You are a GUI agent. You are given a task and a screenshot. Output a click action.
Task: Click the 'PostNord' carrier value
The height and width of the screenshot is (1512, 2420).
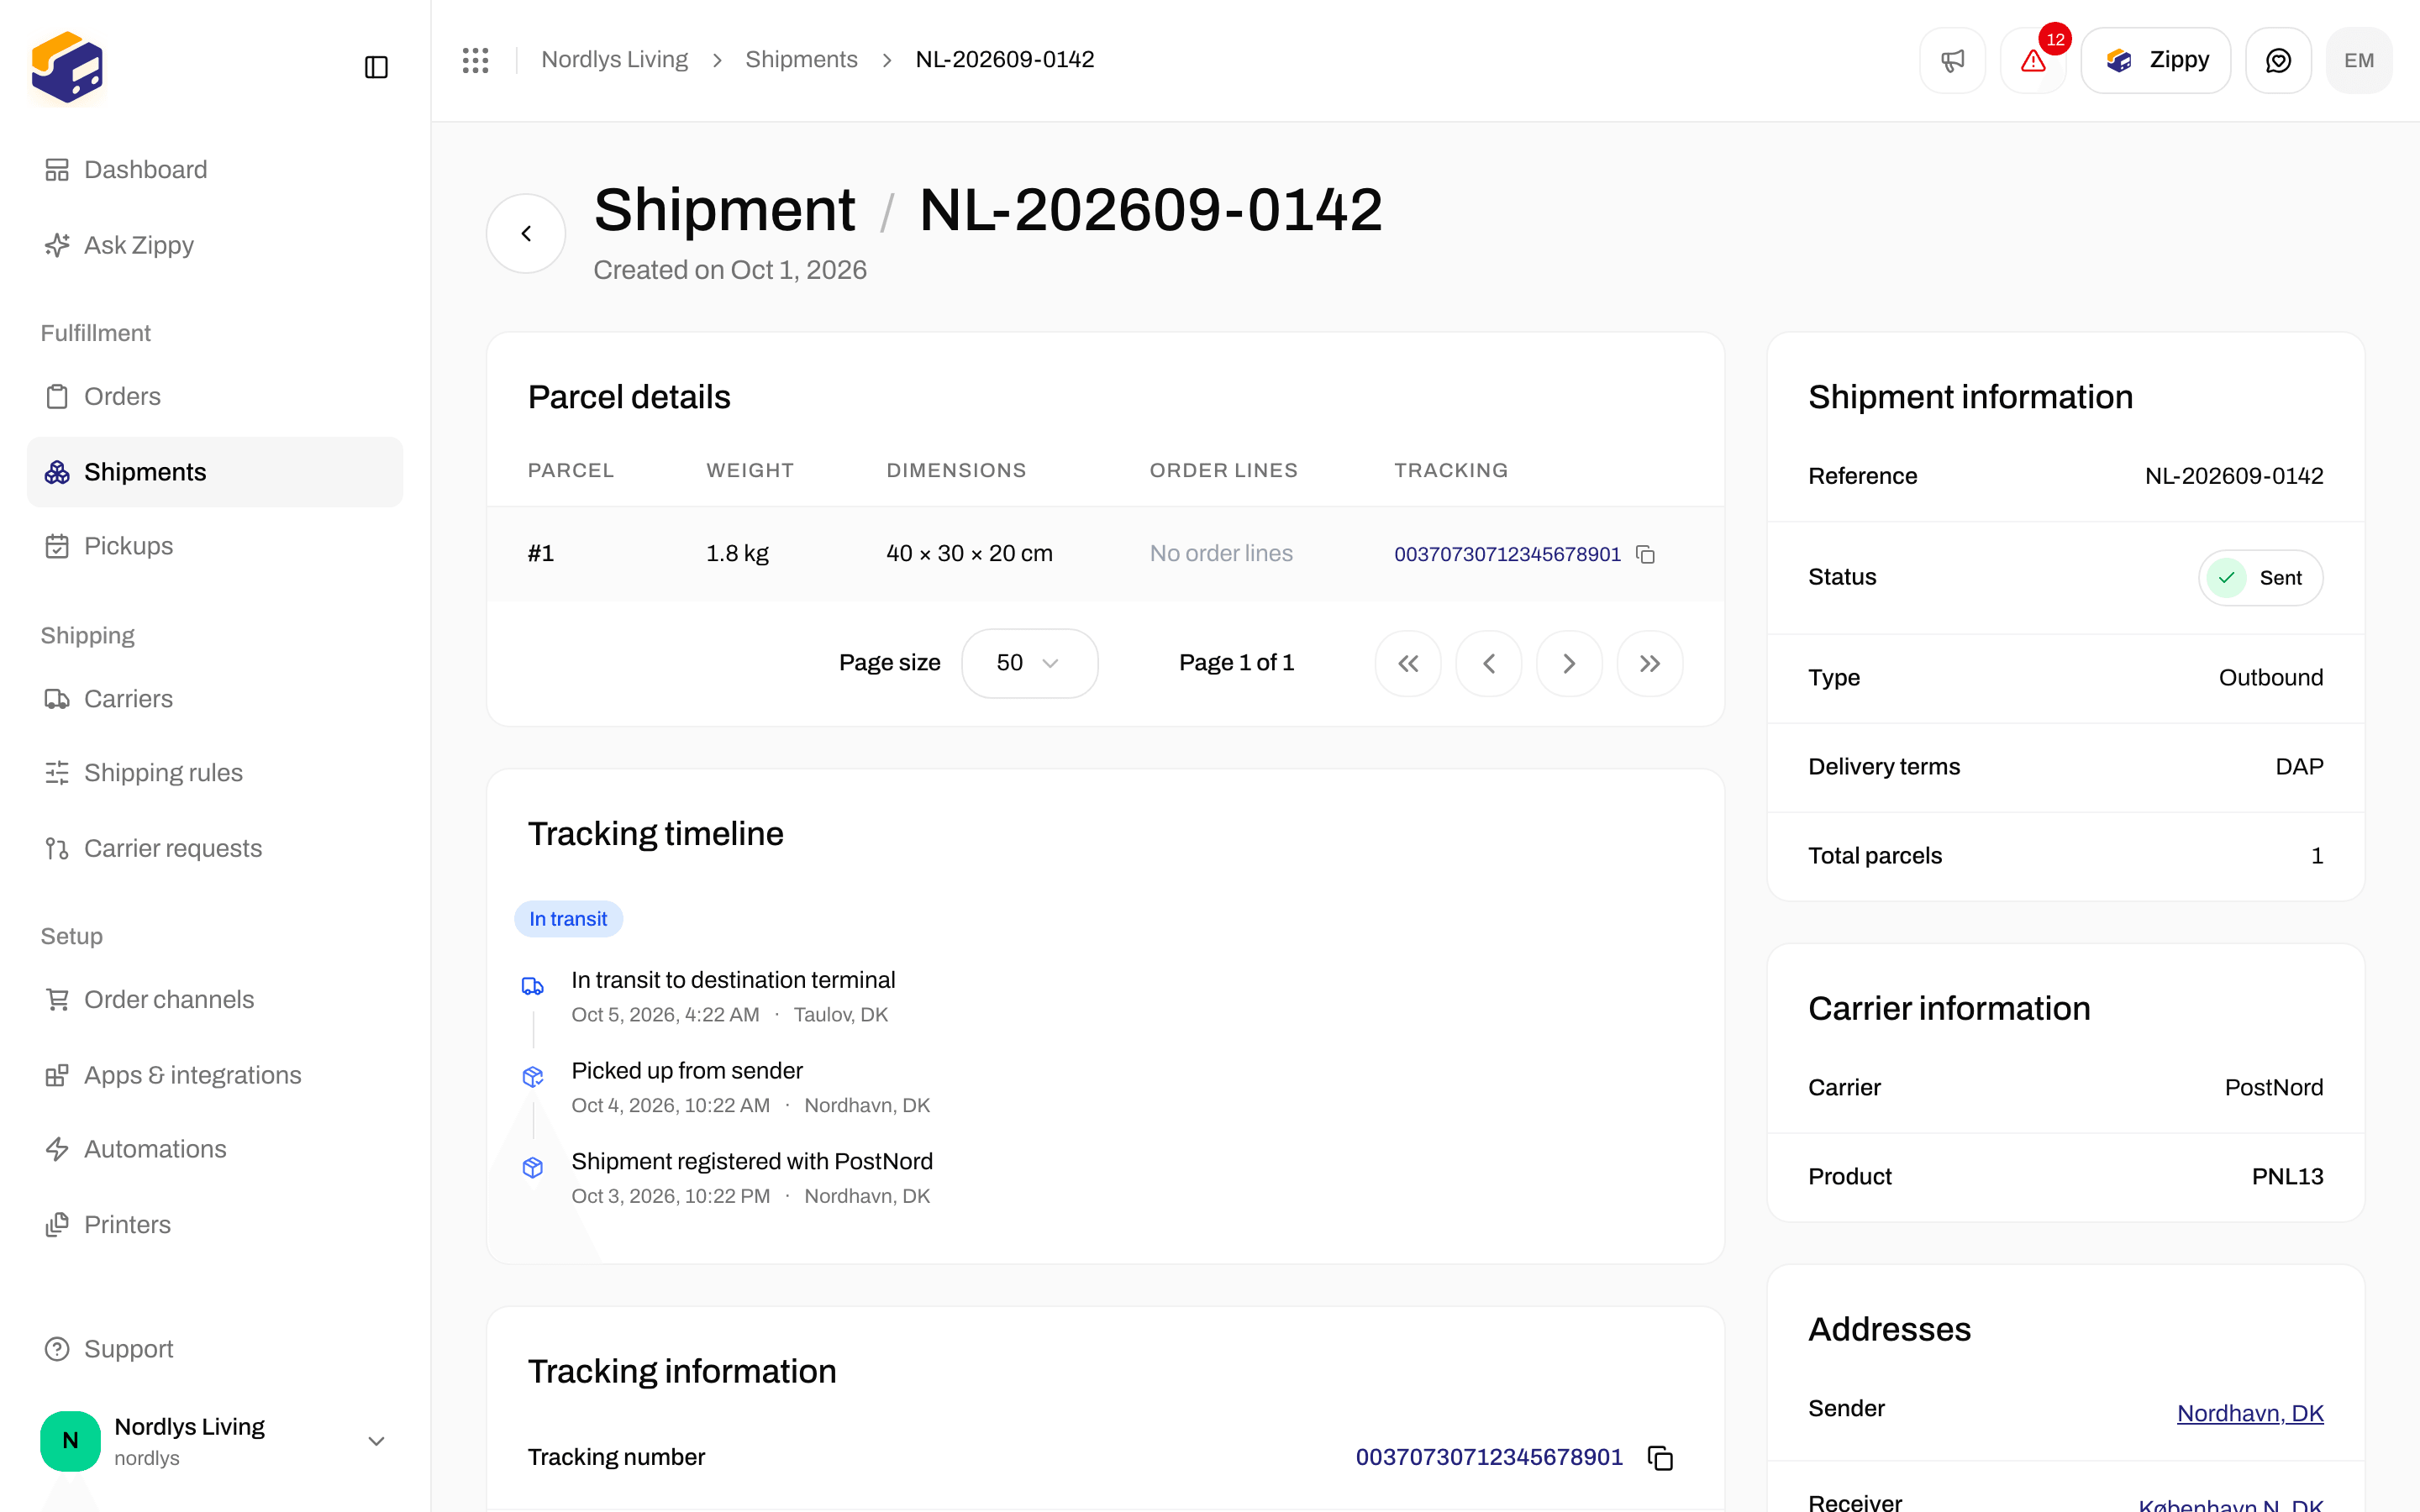tap(2274, 1088)
